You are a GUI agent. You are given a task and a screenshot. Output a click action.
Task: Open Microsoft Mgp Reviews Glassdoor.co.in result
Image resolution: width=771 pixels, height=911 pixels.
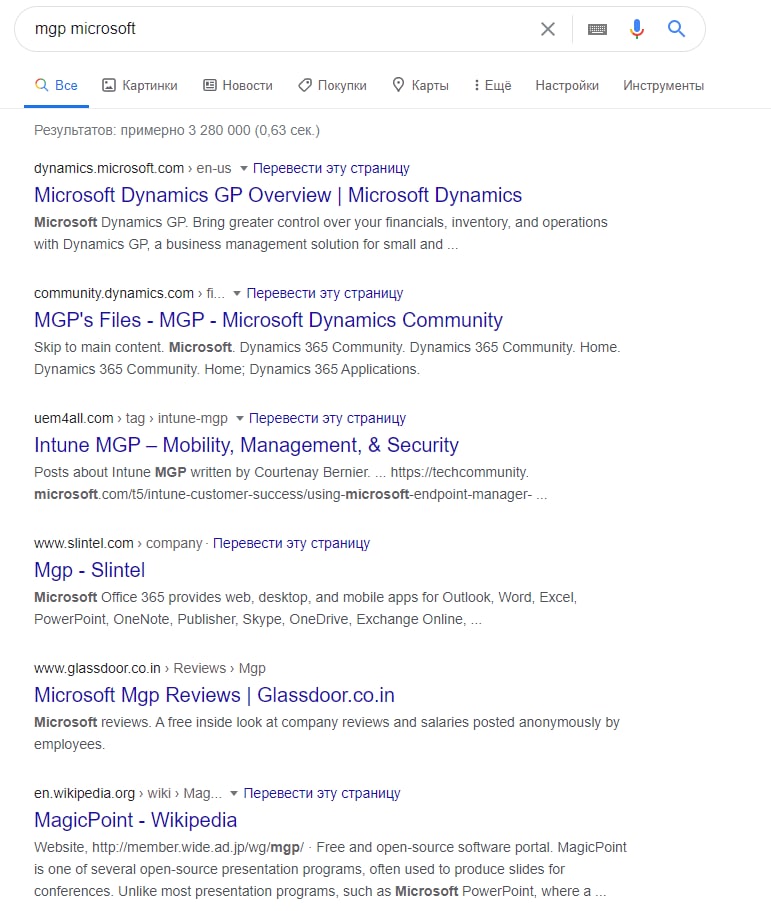tap(214, 695)
